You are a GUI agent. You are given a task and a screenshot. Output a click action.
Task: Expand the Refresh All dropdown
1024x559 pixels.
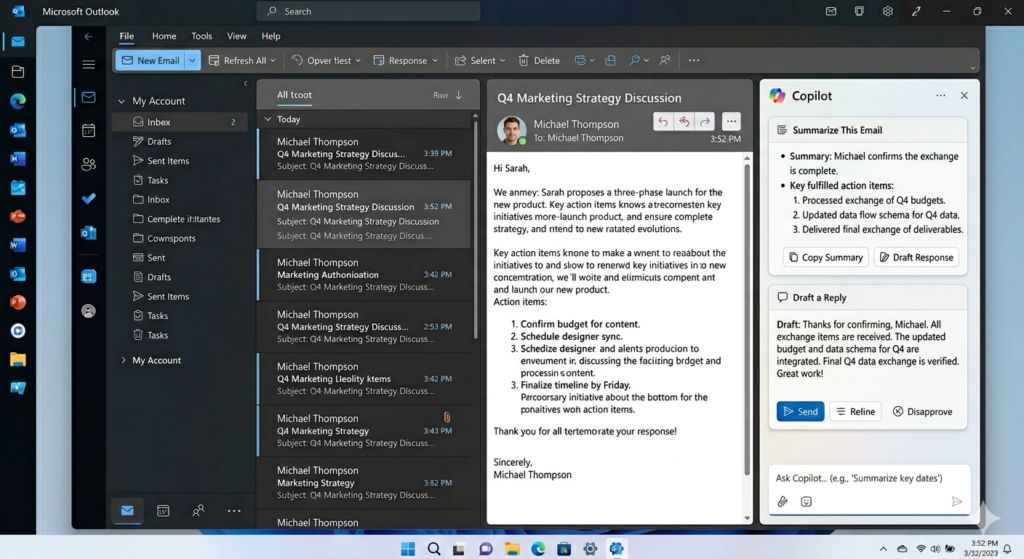click(x=273, y=60)
